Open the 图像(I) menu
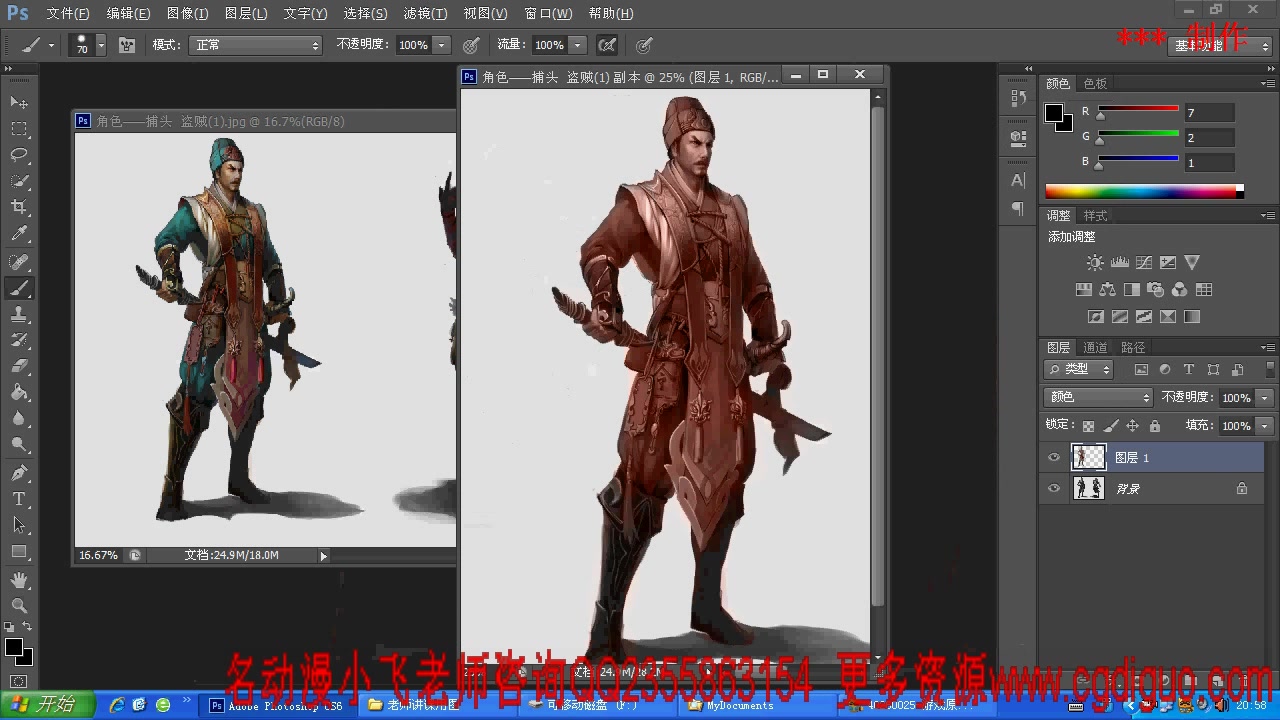Image resolution: width=1280 pixels, height=720 pixels. point(188,13)
